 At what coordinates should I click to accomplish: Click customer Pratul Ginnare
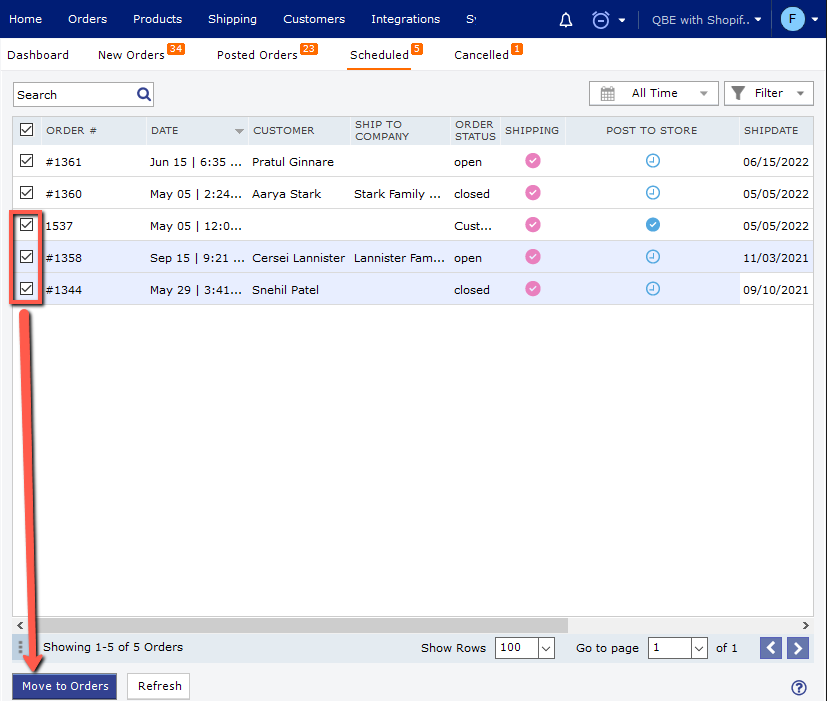coord(293,162)
